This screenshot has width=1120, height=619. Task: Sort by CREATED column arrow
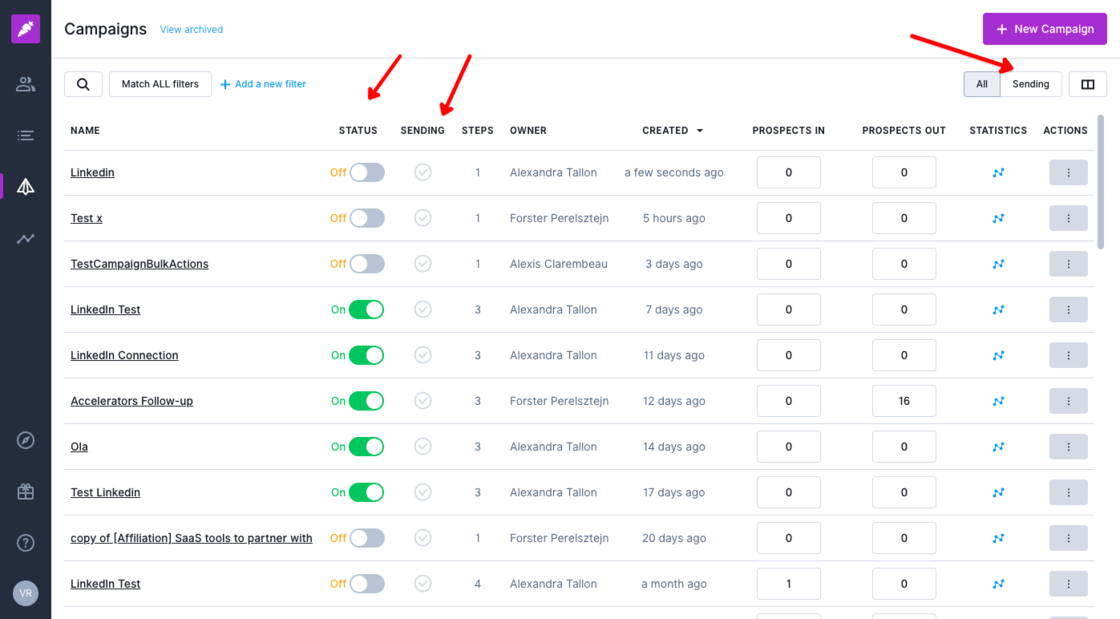[x=700, y=131]
